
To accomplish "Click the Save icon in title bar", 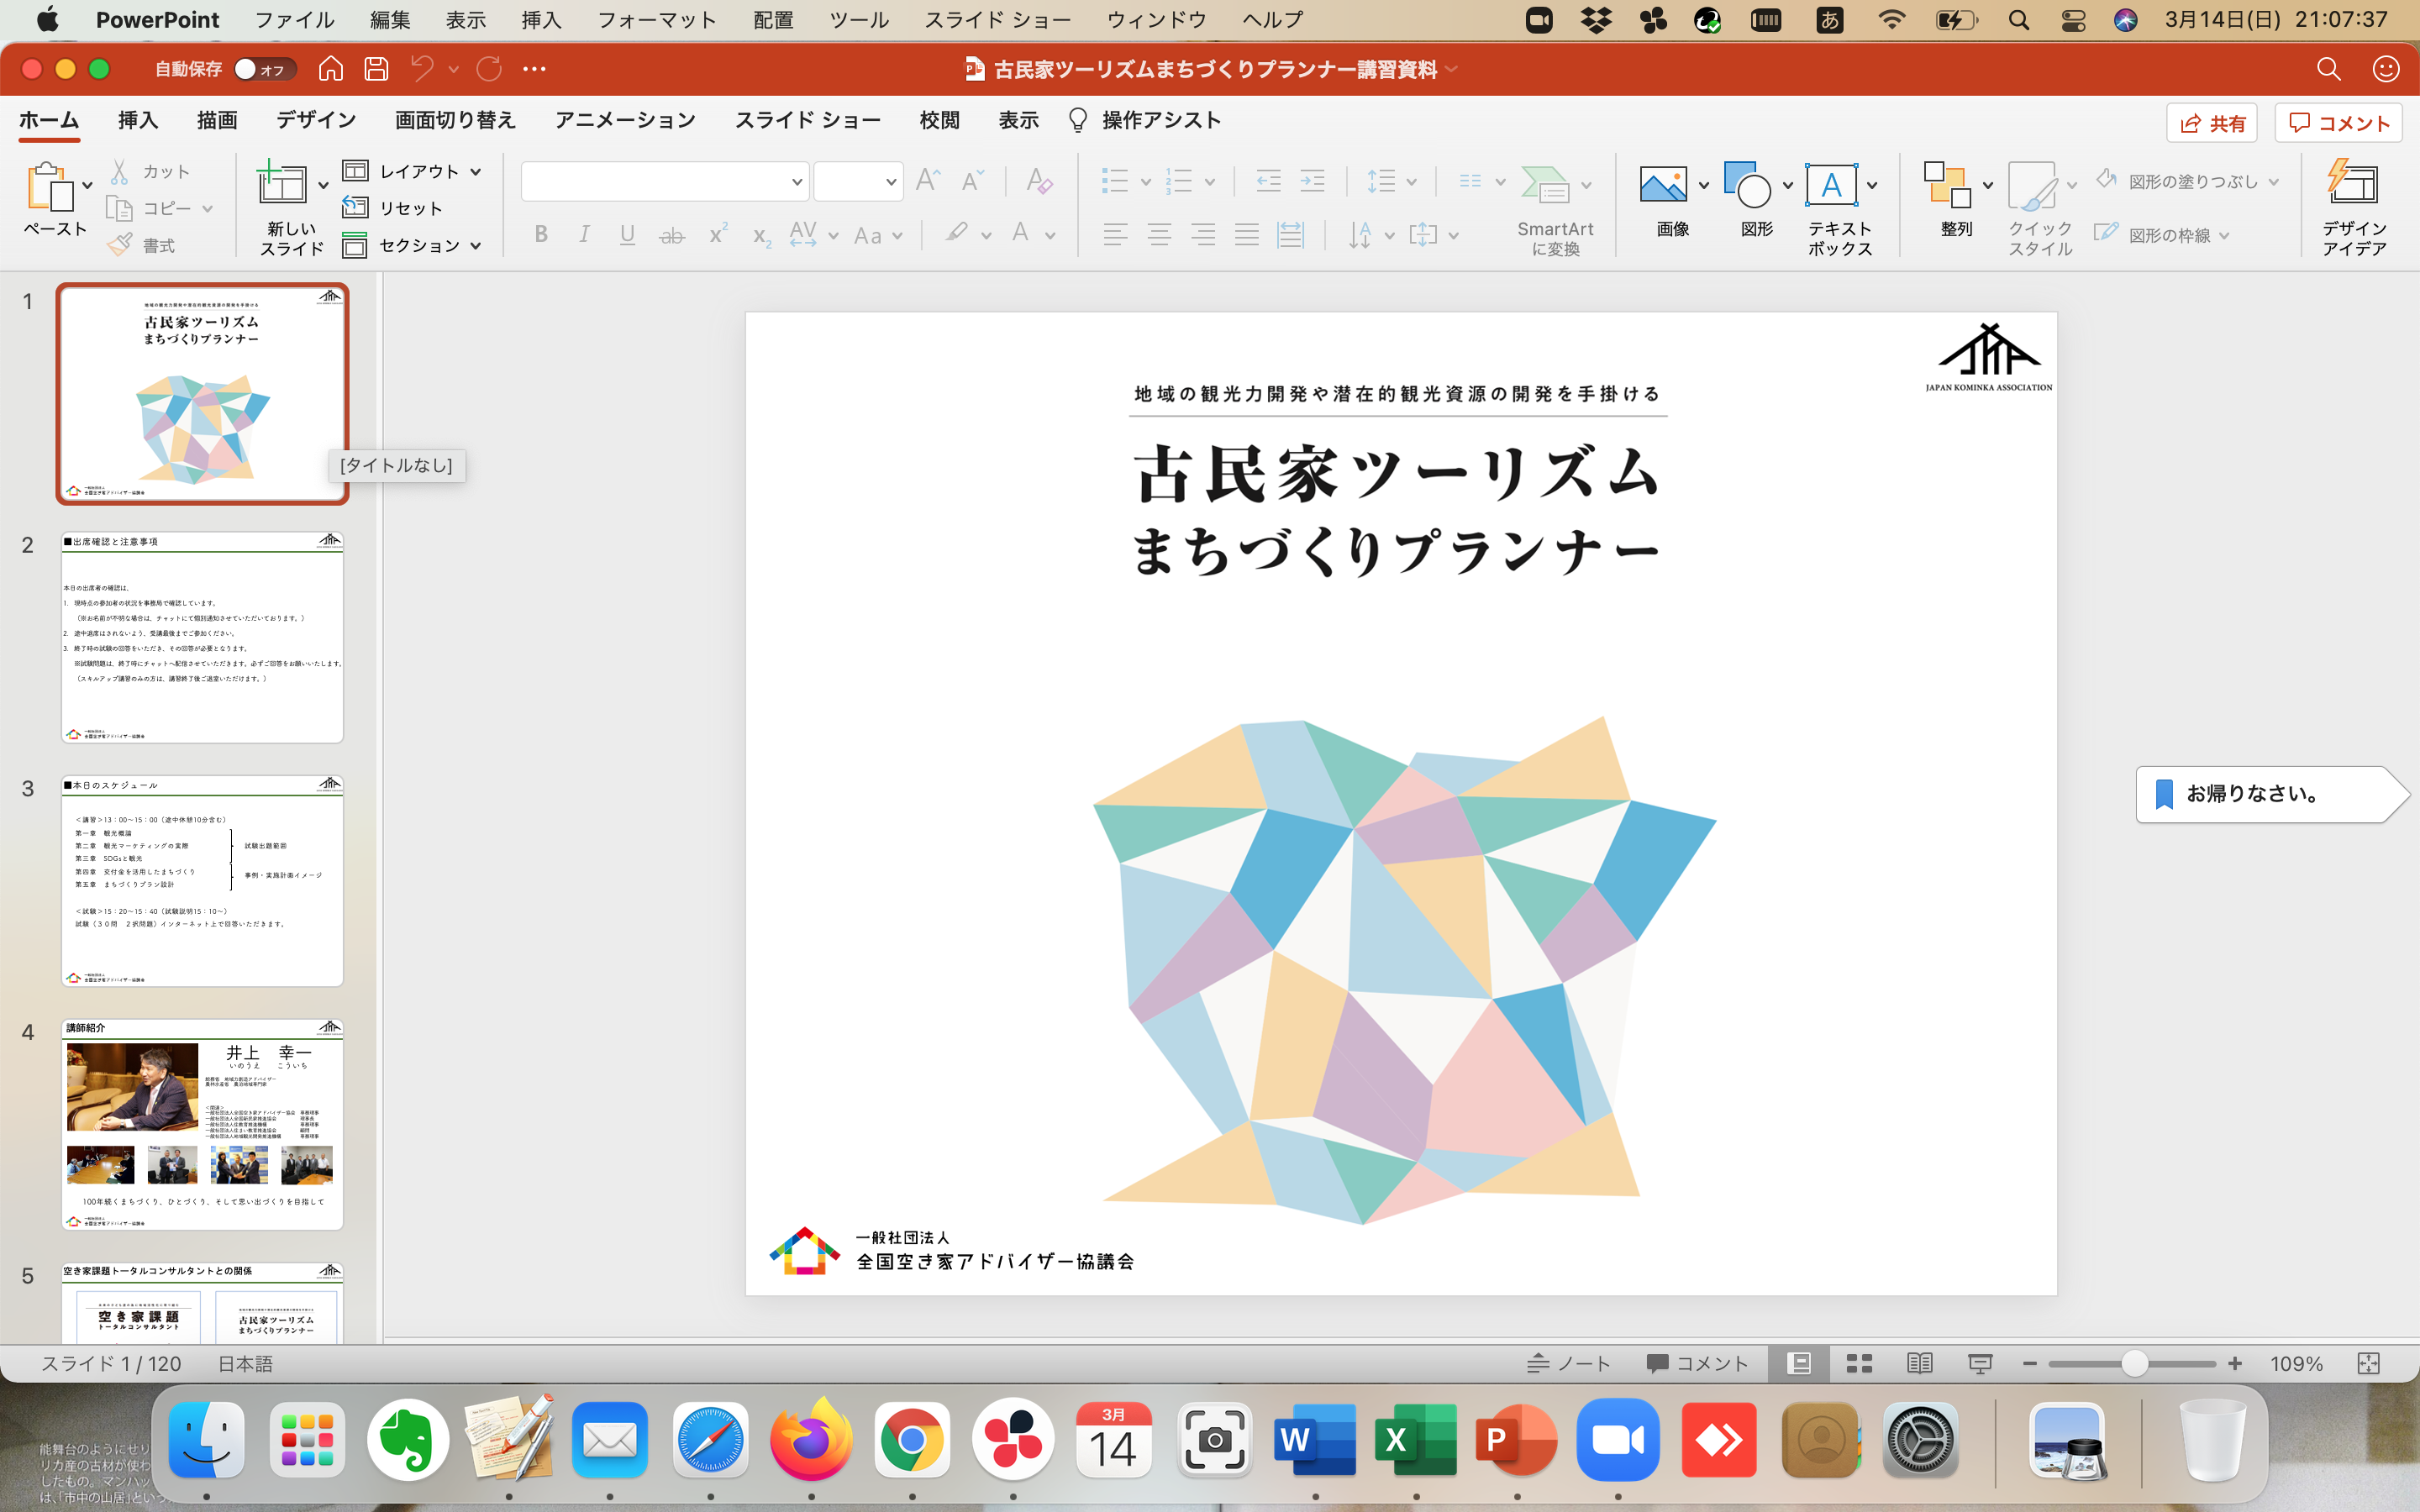I will coord(376,69).
